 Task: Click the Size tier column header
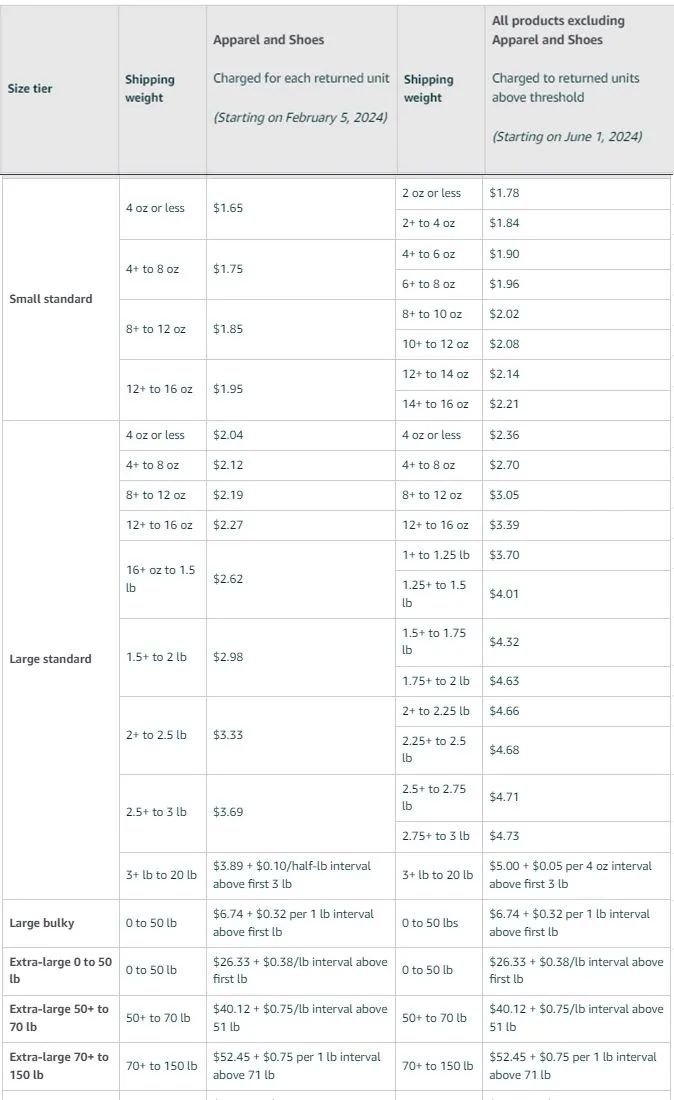tap(30, 88)
